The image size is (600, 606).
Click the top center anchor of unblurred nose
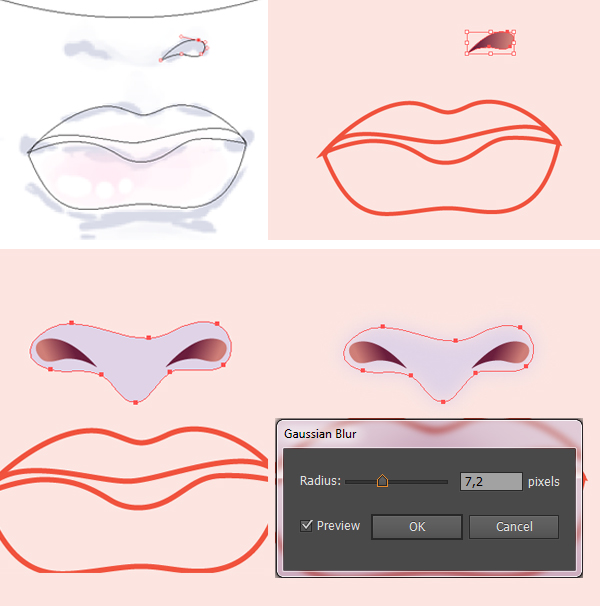pos(149,337)
